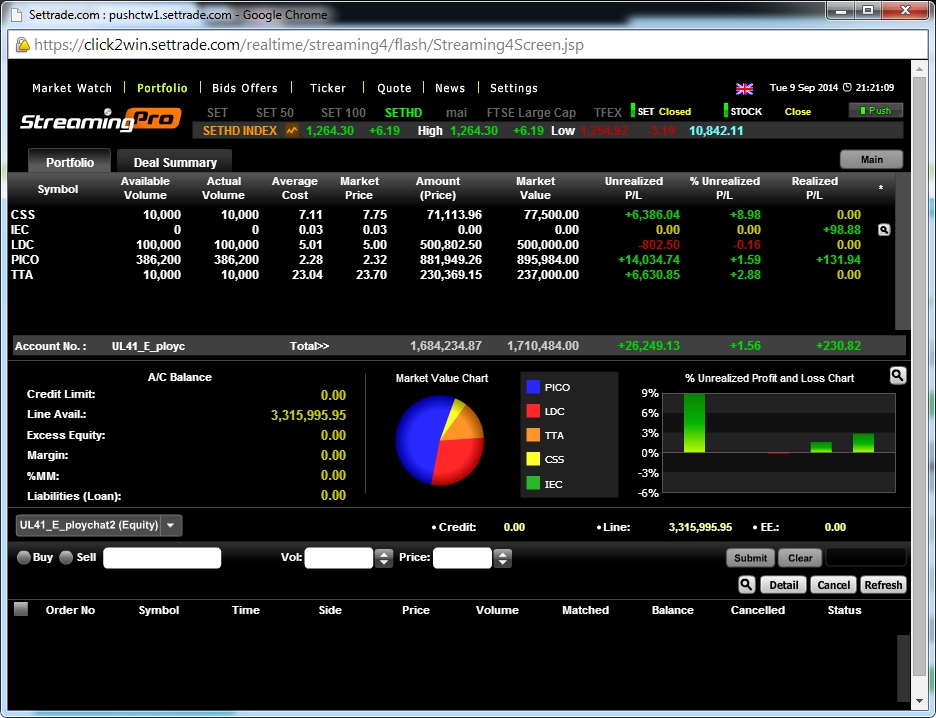The image size is (936, 718).
Task: Select the mai index tab
Action: click(x=456, y=112)
